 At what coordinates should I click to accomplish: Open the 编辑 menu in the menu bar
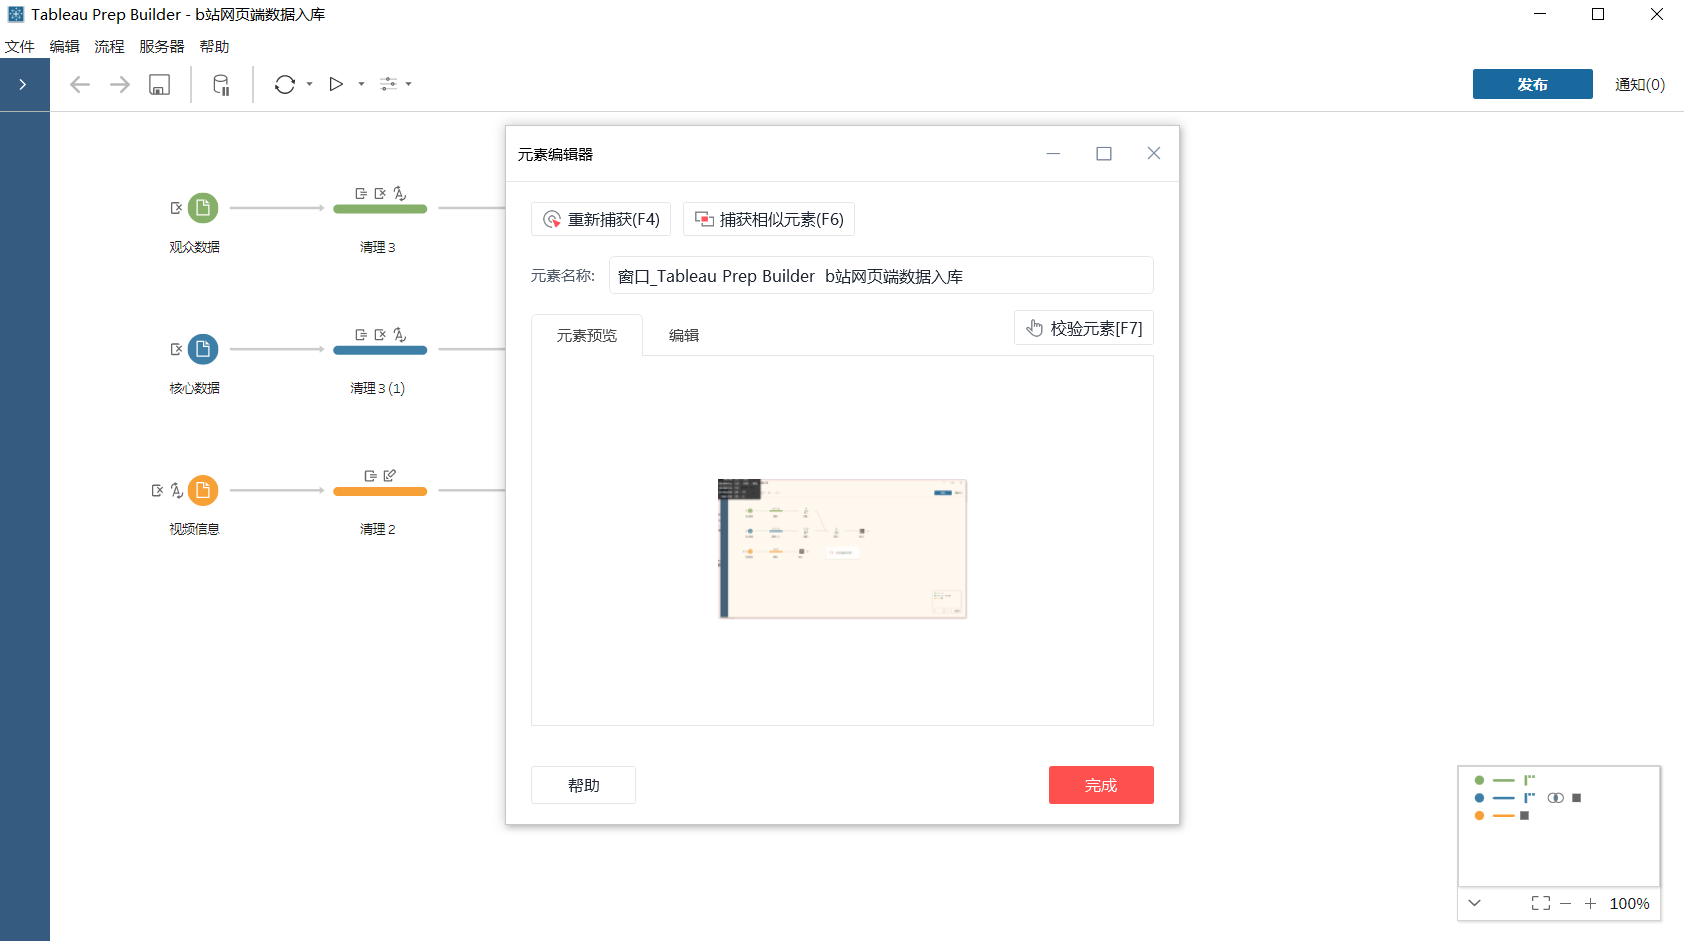click(65, 47)
